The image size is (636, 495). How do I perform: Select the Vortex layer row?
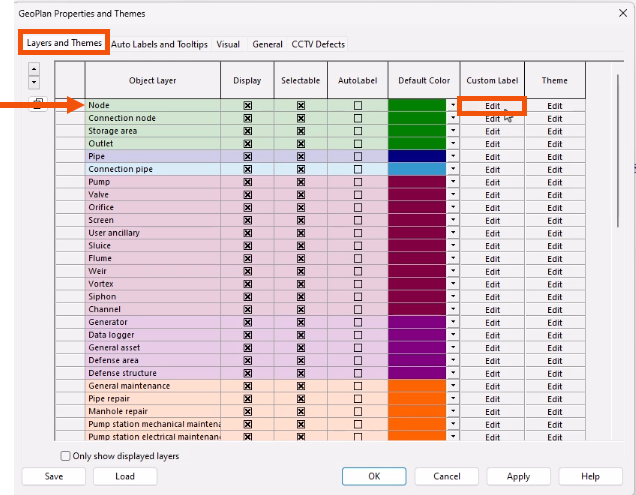click(x=153, y=284)
